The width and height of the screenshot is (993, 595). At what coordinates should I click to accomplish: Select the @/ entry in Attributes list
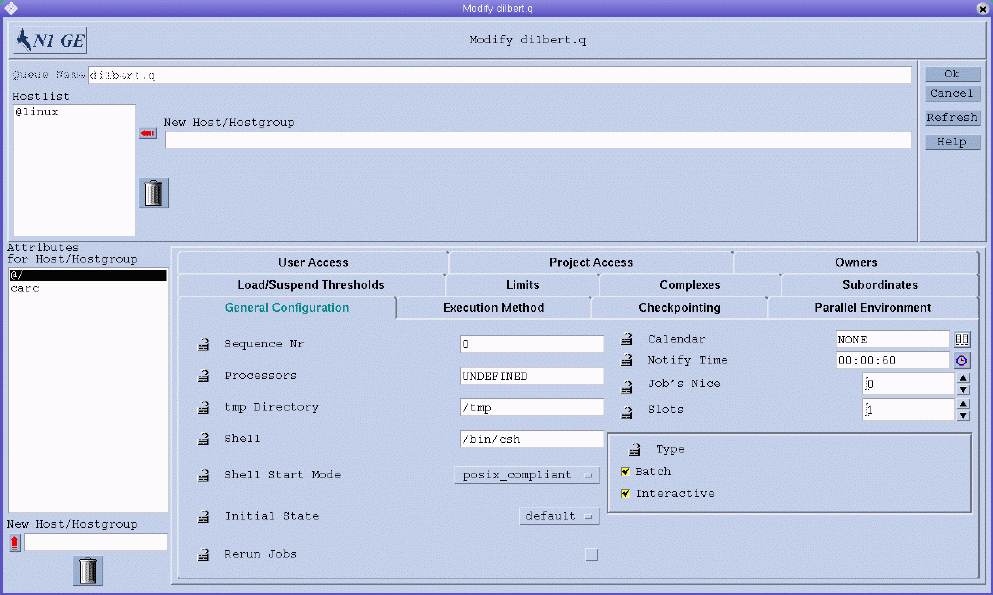88,275
